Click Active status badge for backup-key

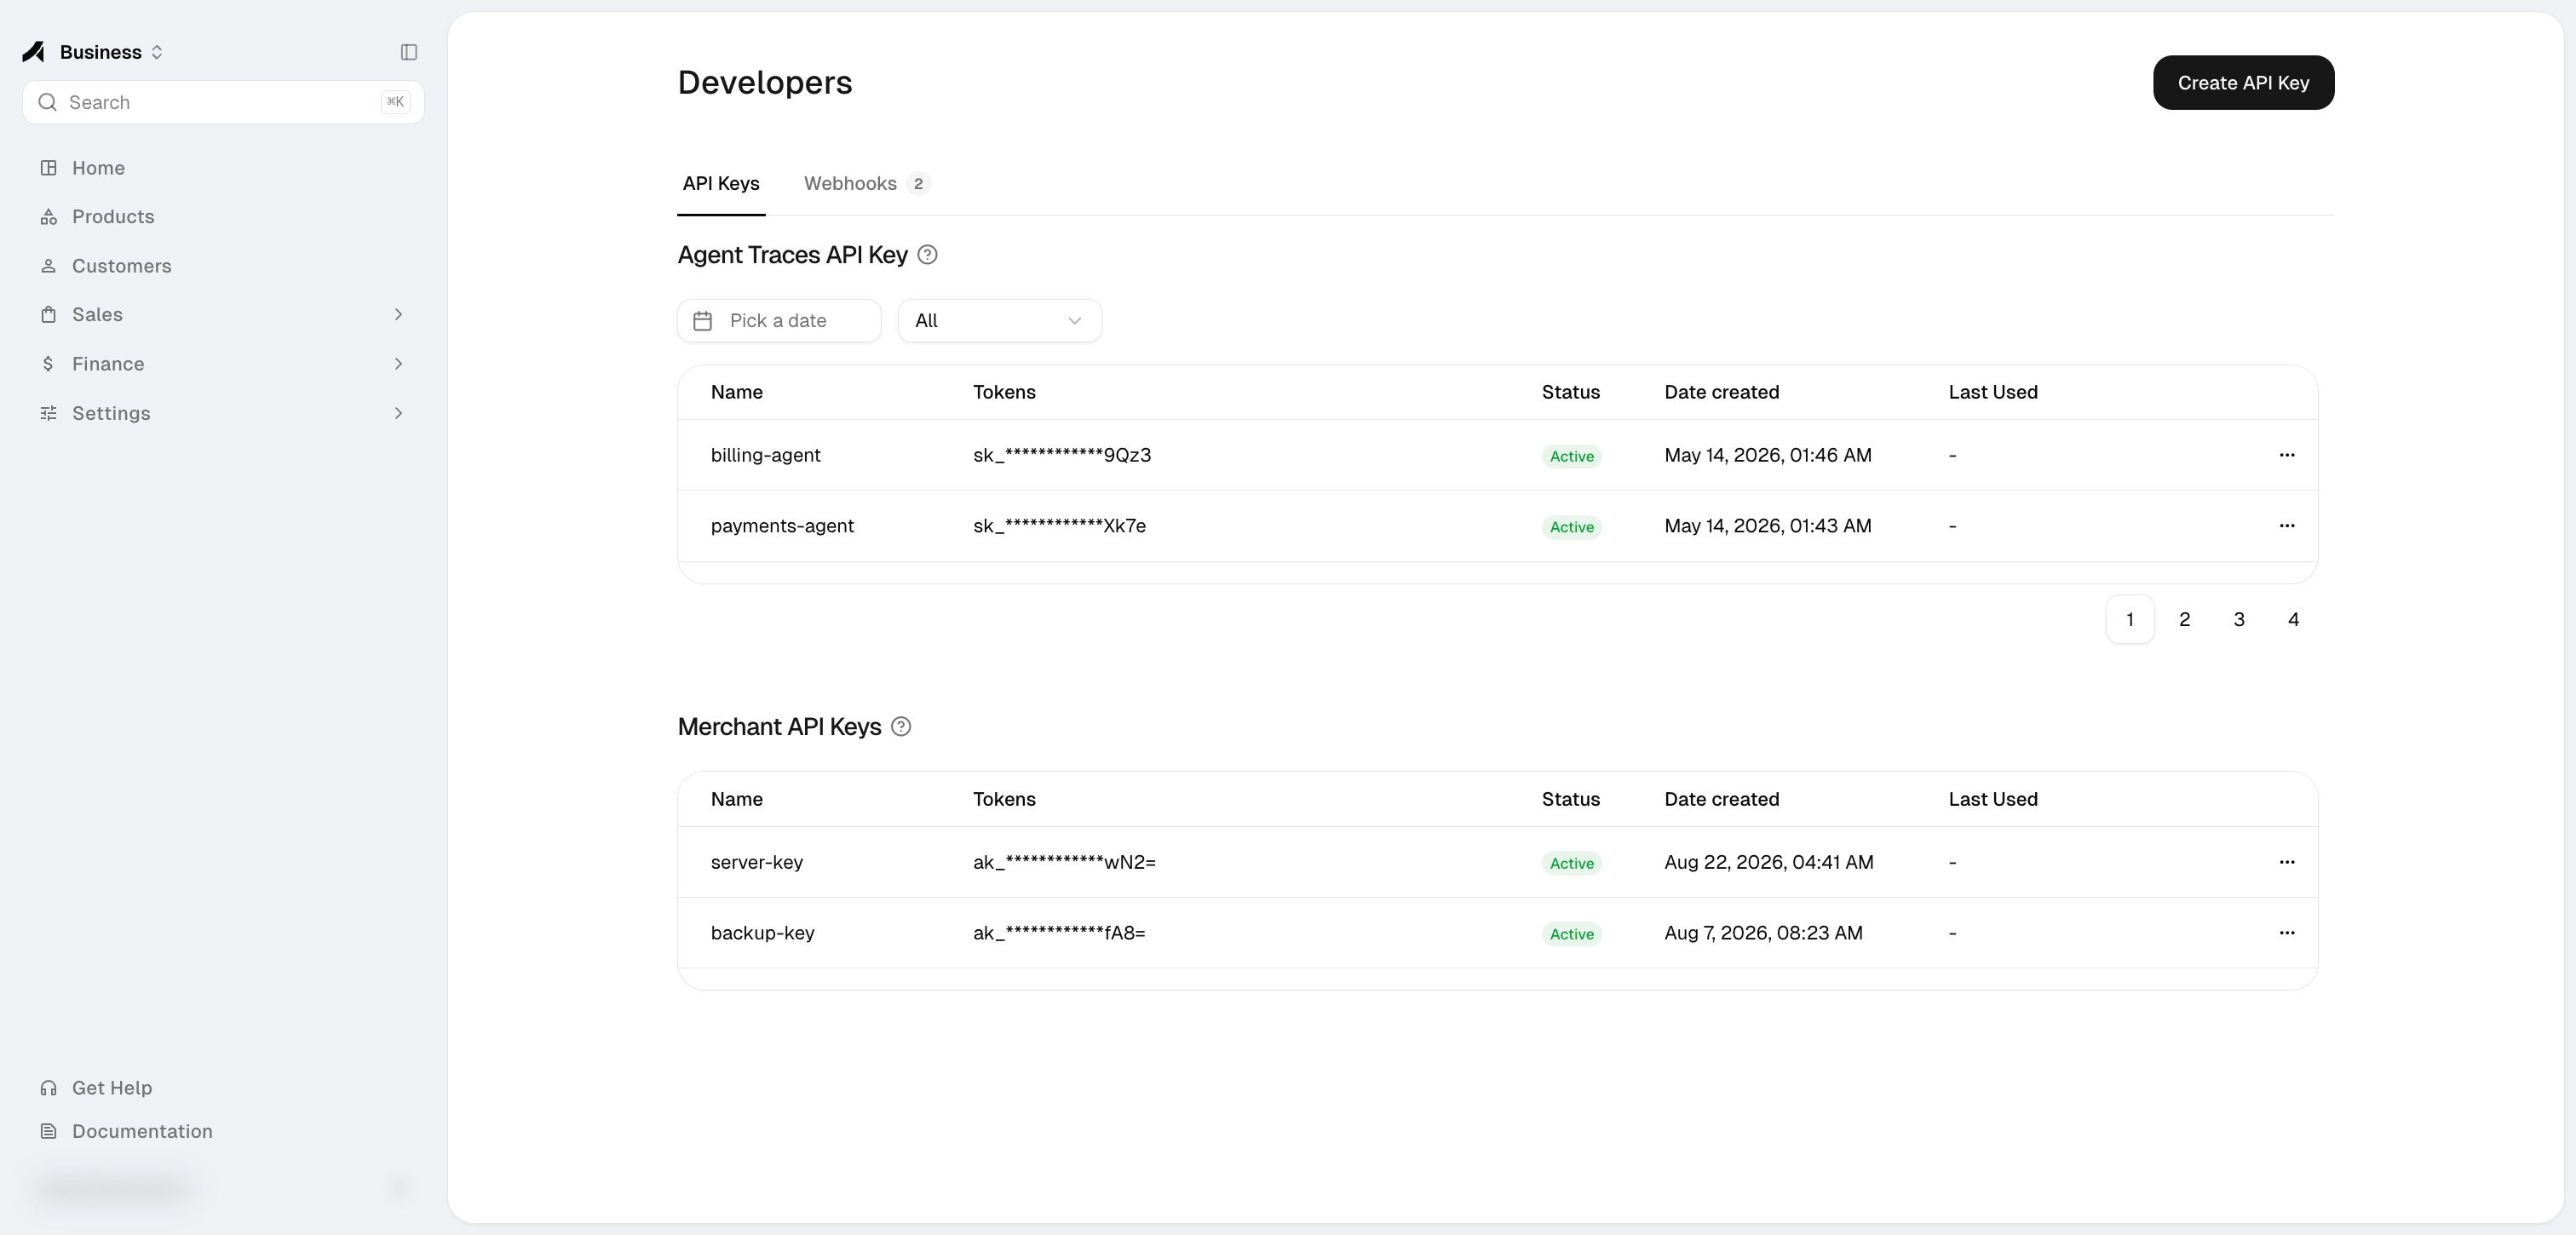tap(1571, 934)
